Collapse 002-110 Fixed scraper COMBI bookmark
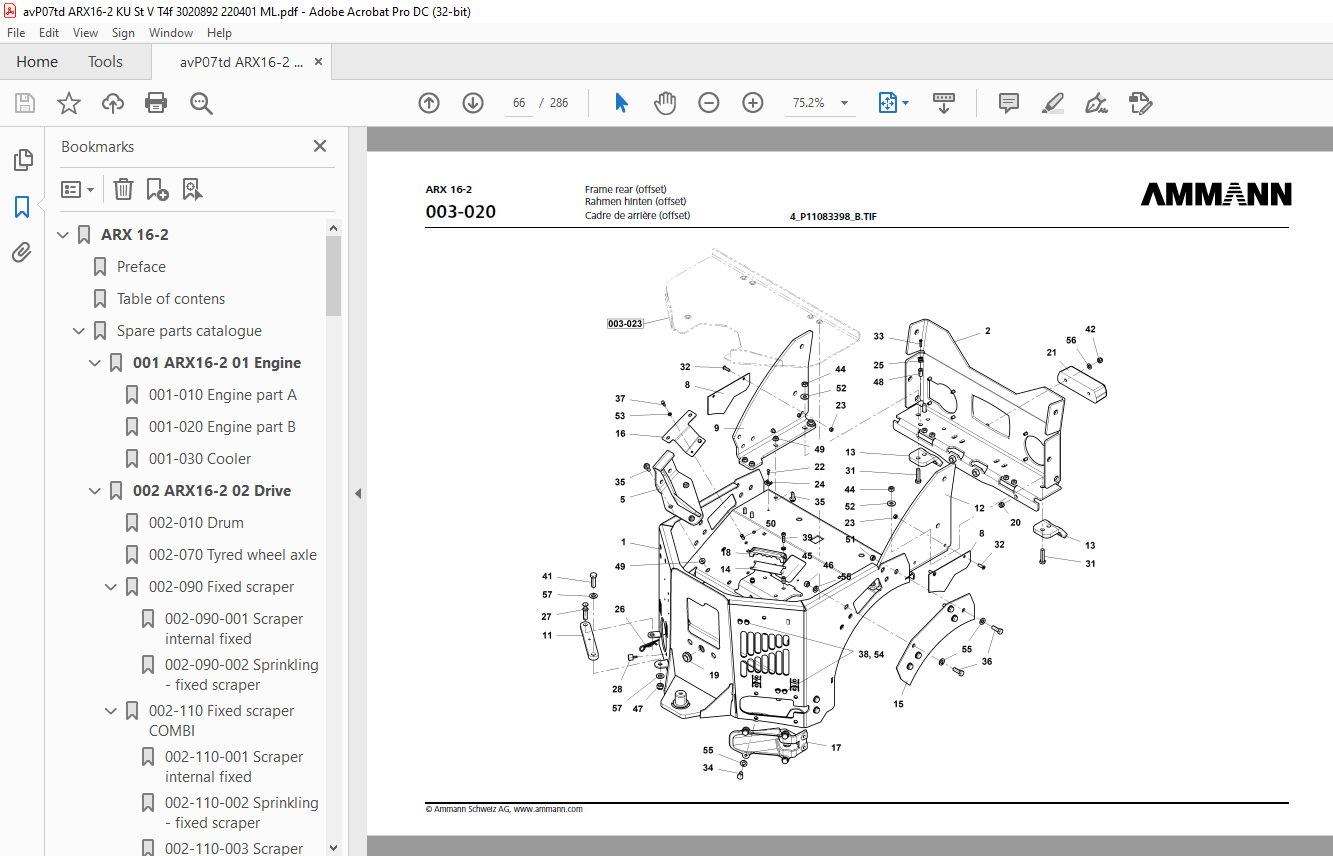The width and height of the screenshot is (1333, 856). point(111,711)
